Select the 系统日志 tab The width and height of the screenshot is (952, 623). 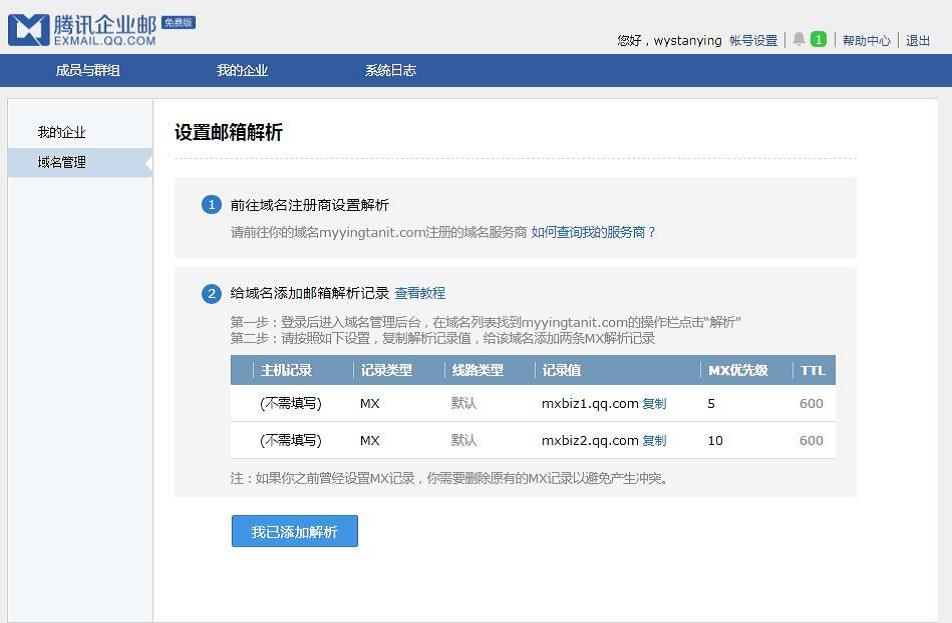tap(389, 72)
